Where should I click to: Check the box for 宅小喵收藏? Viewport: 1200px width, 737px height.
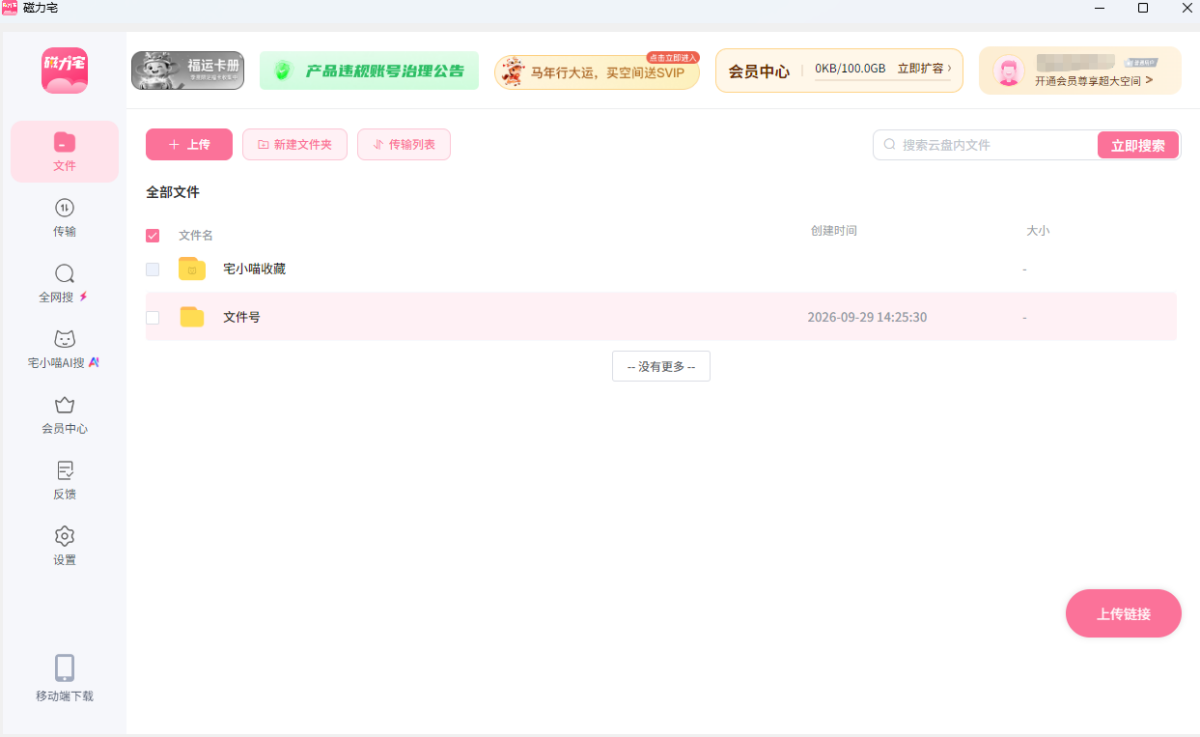point(153,269)
